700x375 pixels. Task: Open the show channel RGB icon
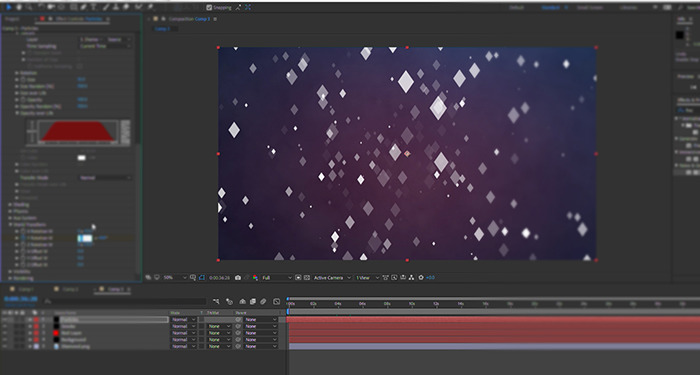coord(255,278)
